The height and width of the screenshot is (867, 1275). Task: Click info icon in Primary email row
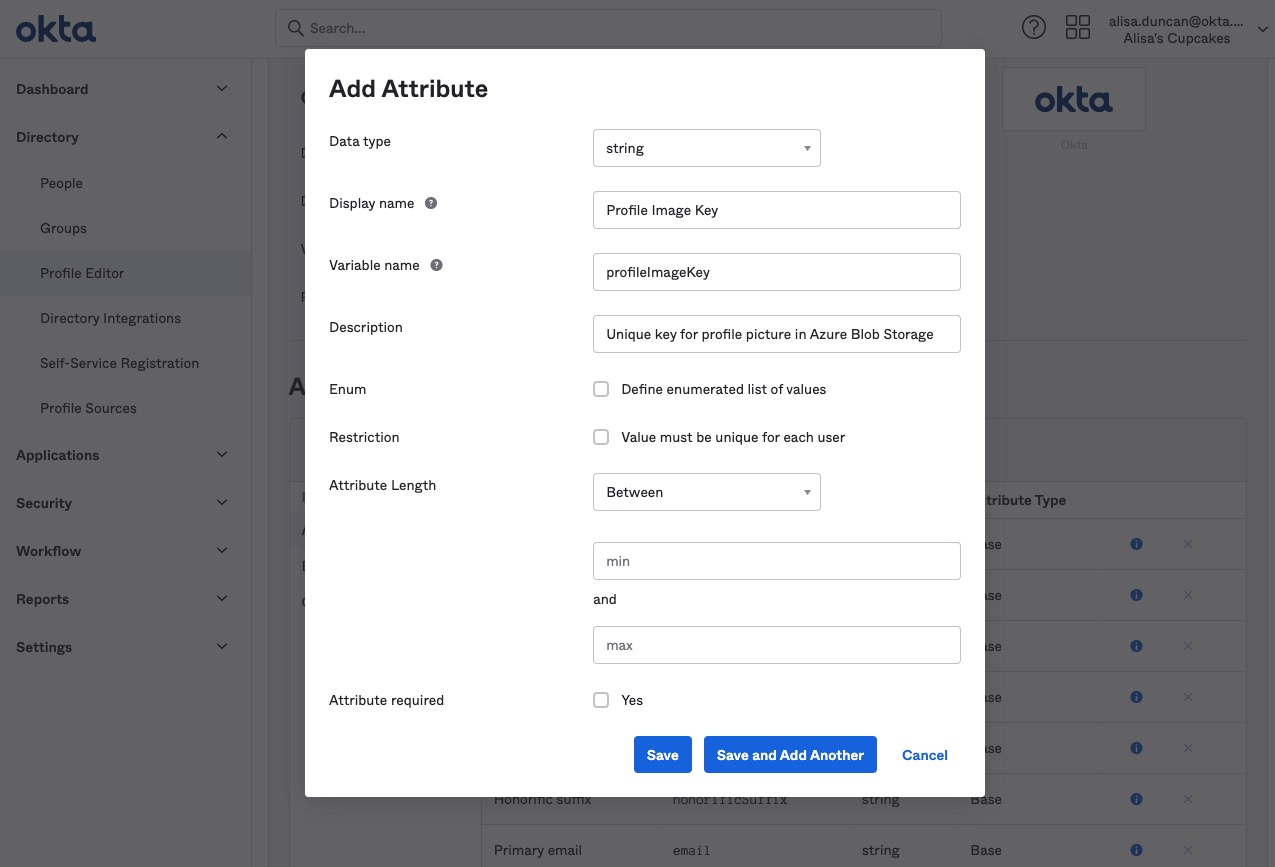(x=1136, y=850)
